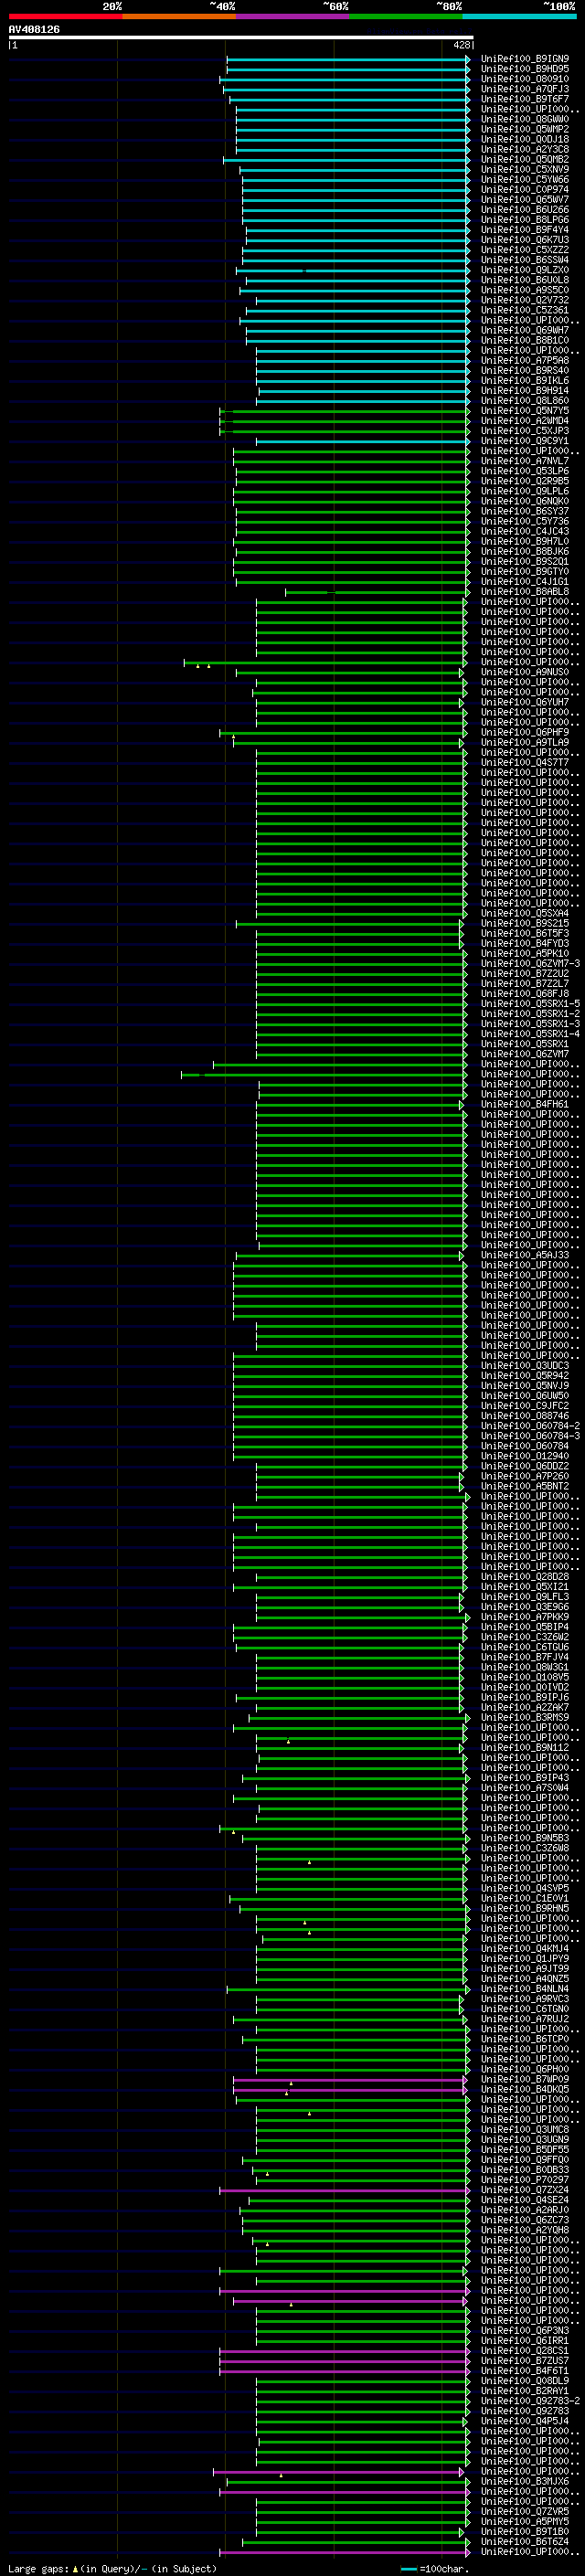Select hit label UniRef100_A7P5A8
Viewport: 585px width, 2576px height.
525,361
